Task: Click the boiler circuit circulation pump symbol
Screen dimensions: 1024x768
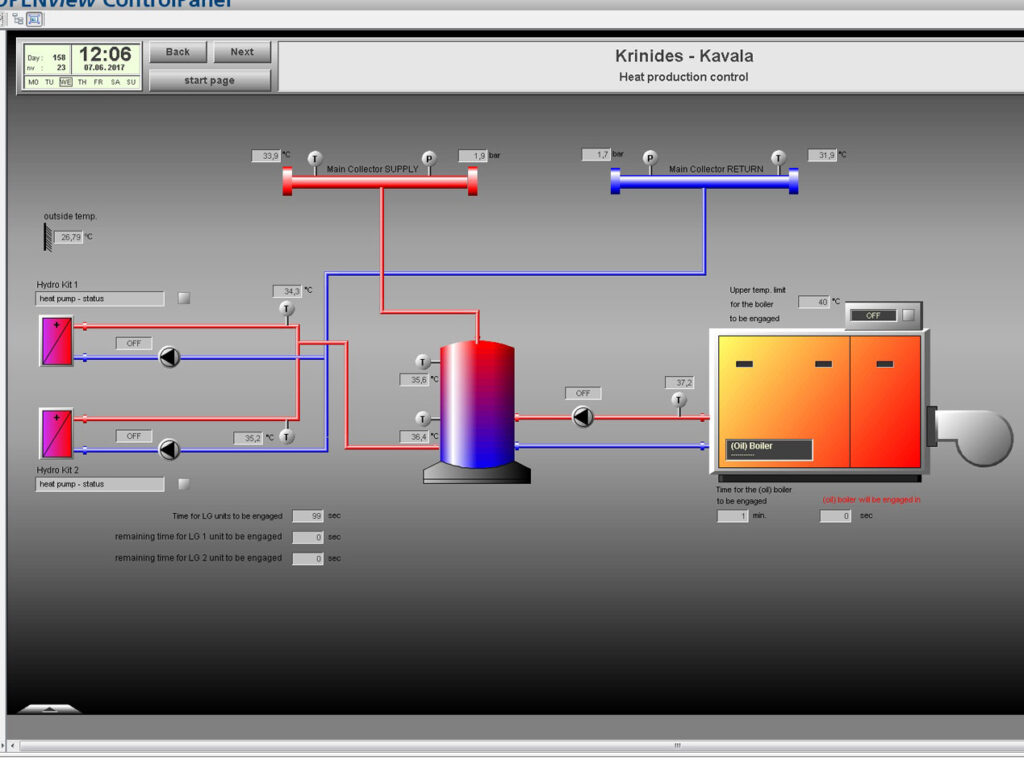Action: tap(583, 417)
